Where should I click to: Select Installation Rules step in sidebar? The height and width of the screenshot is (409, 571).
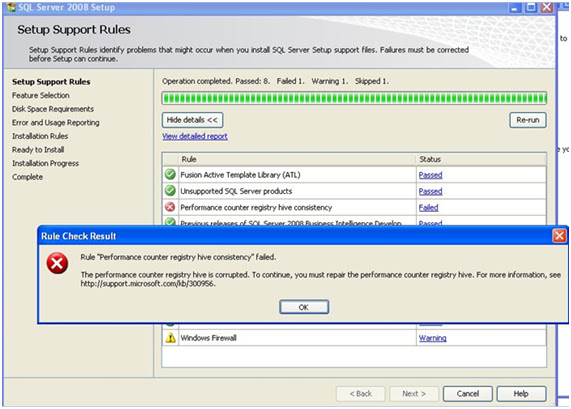coord(40,136)
